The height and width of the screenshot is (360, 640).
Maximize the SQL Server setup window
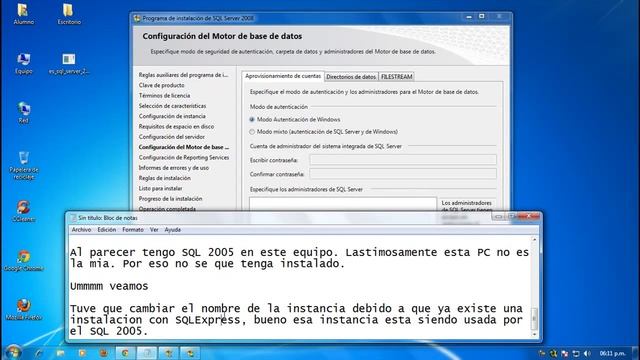pyautogui.click(x=482, y=17)
